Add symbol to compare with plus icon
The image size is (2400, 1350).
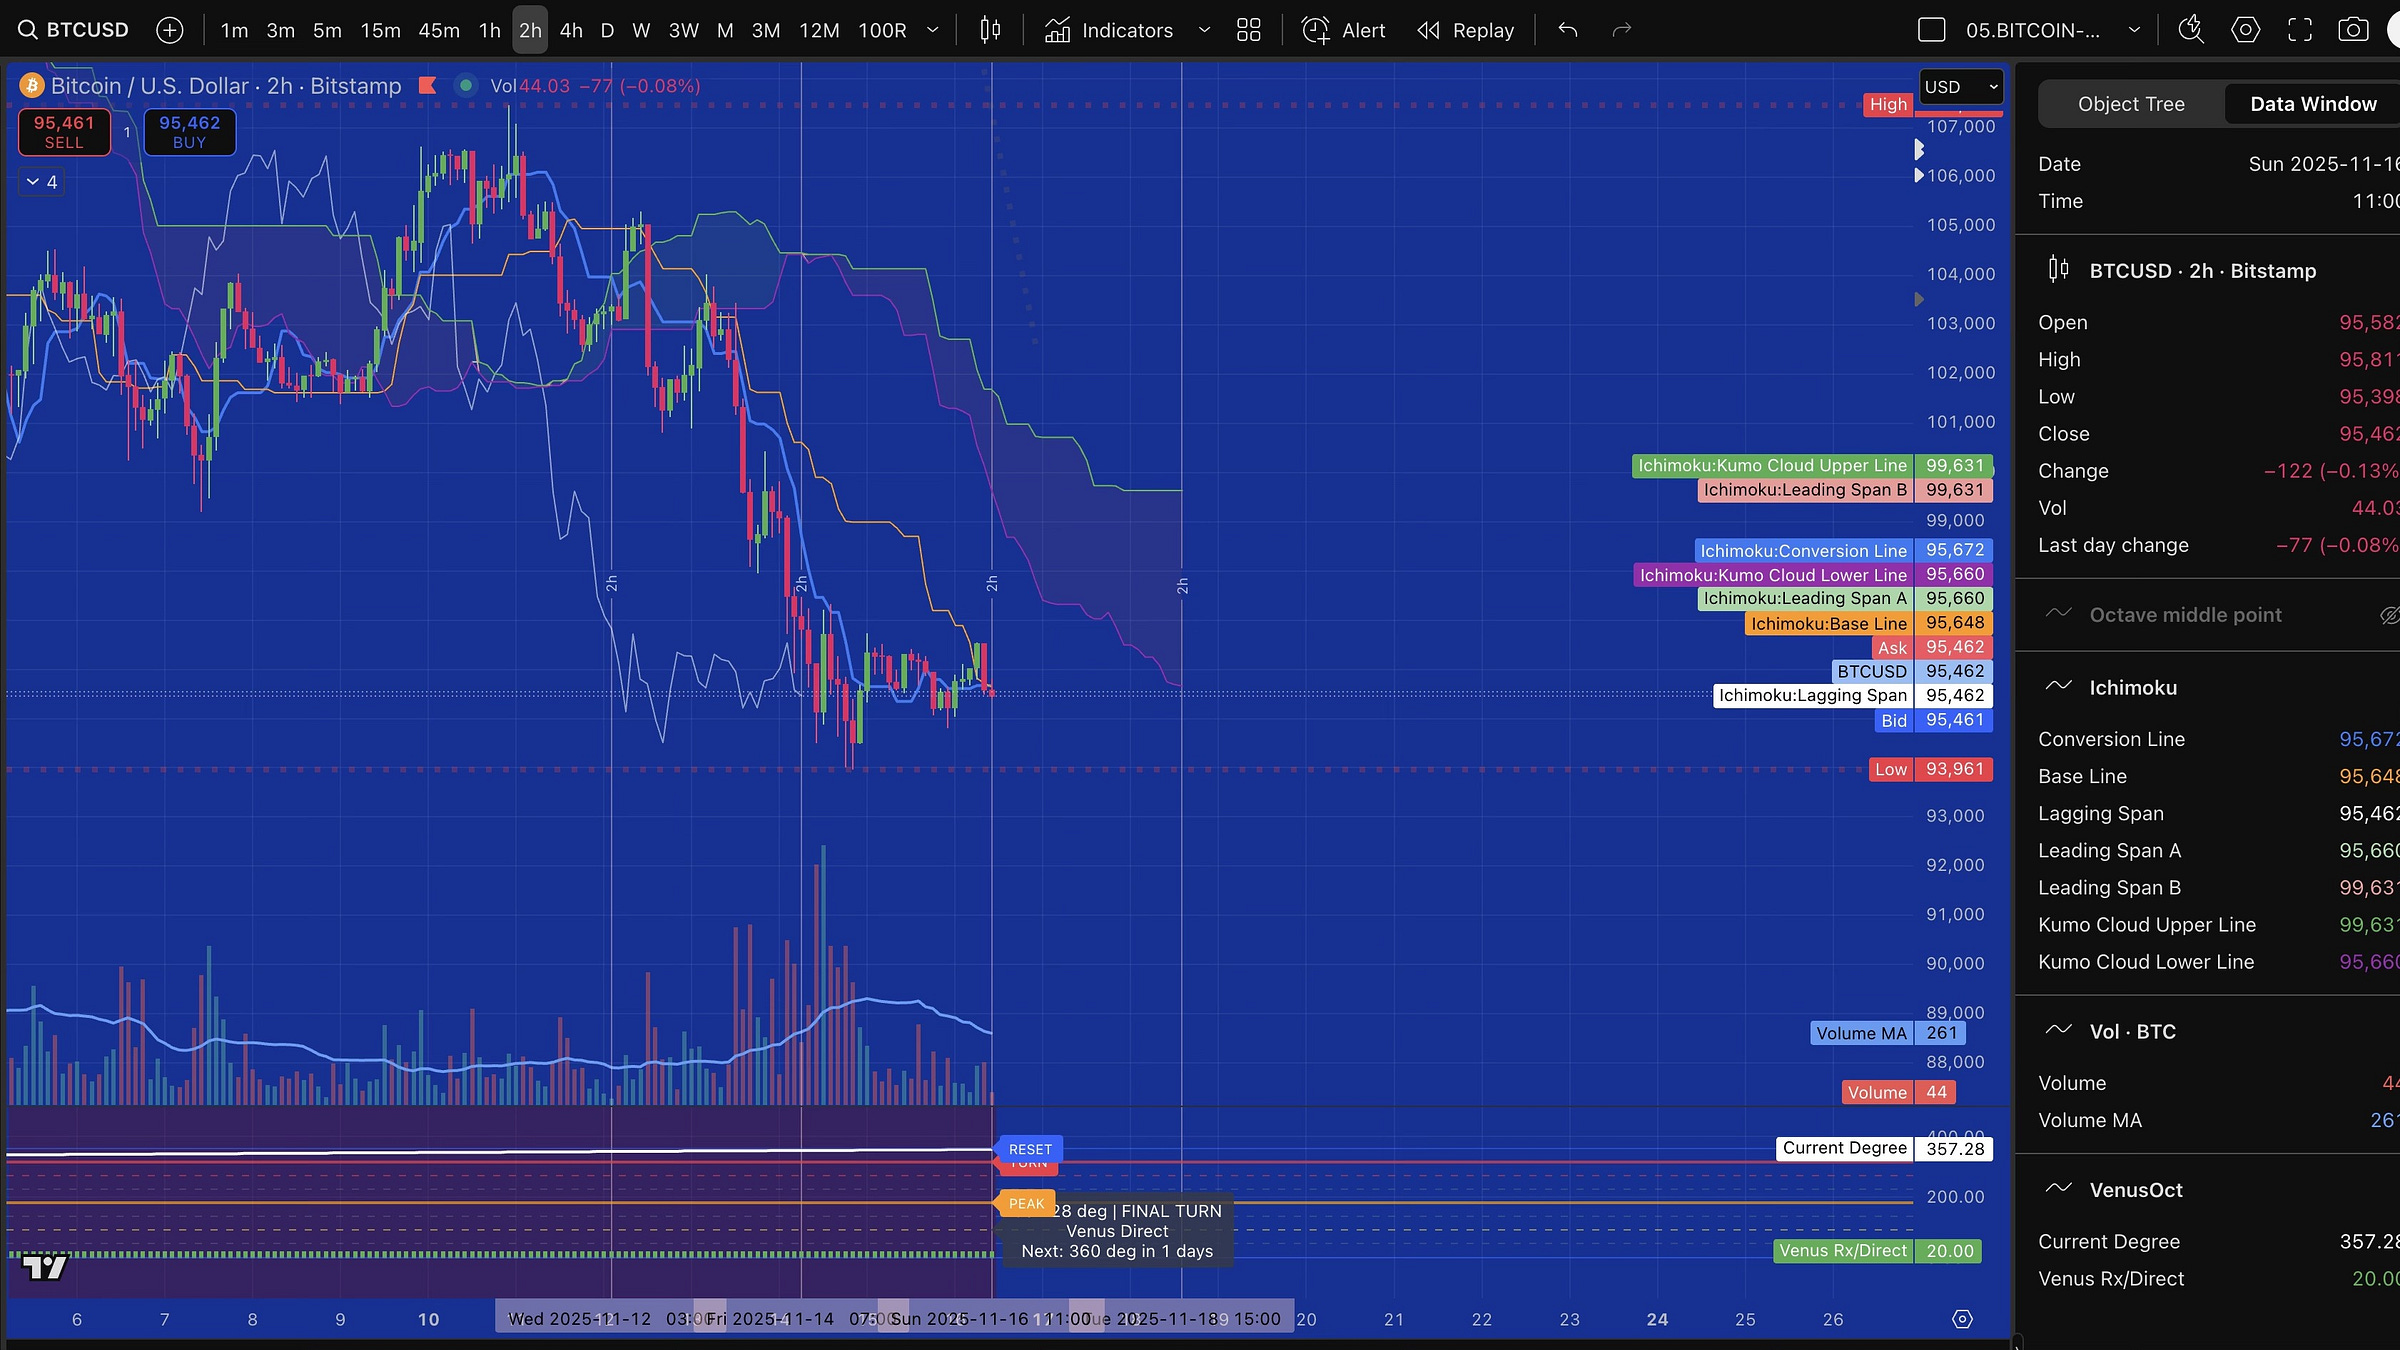pos(170,30)
